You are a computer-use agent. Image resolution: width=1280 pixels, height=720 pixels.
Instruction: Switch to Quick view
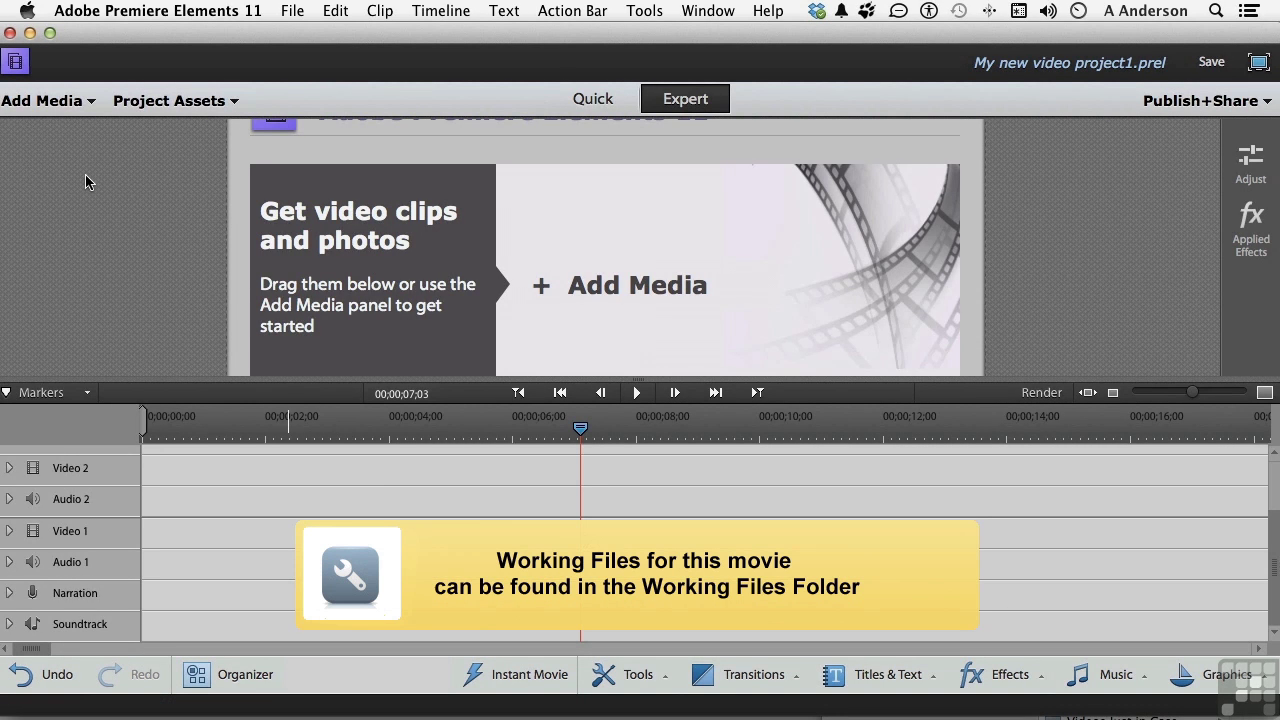(x=593, y=99)
